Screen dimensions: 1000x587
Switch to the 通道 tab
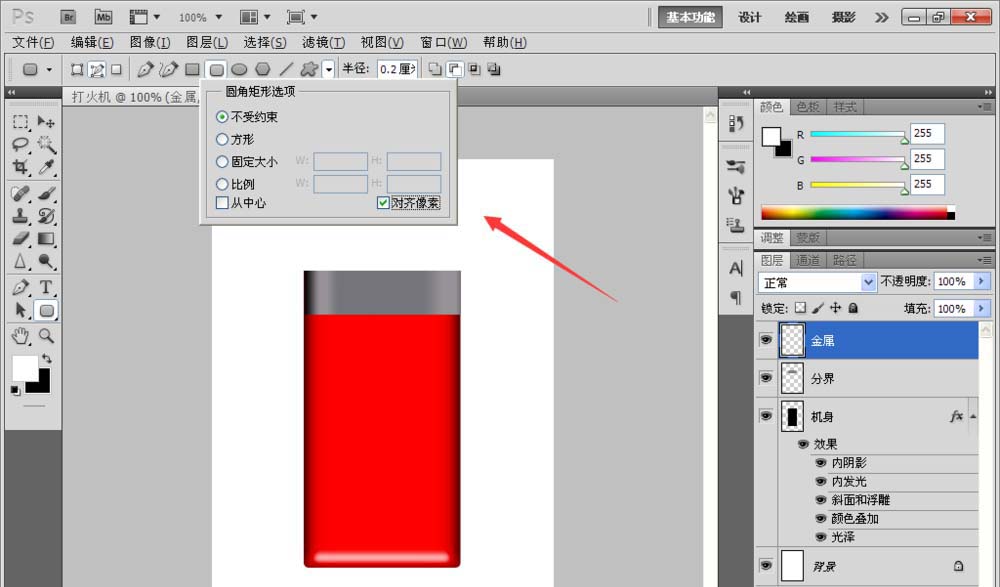tap(808, 259)
